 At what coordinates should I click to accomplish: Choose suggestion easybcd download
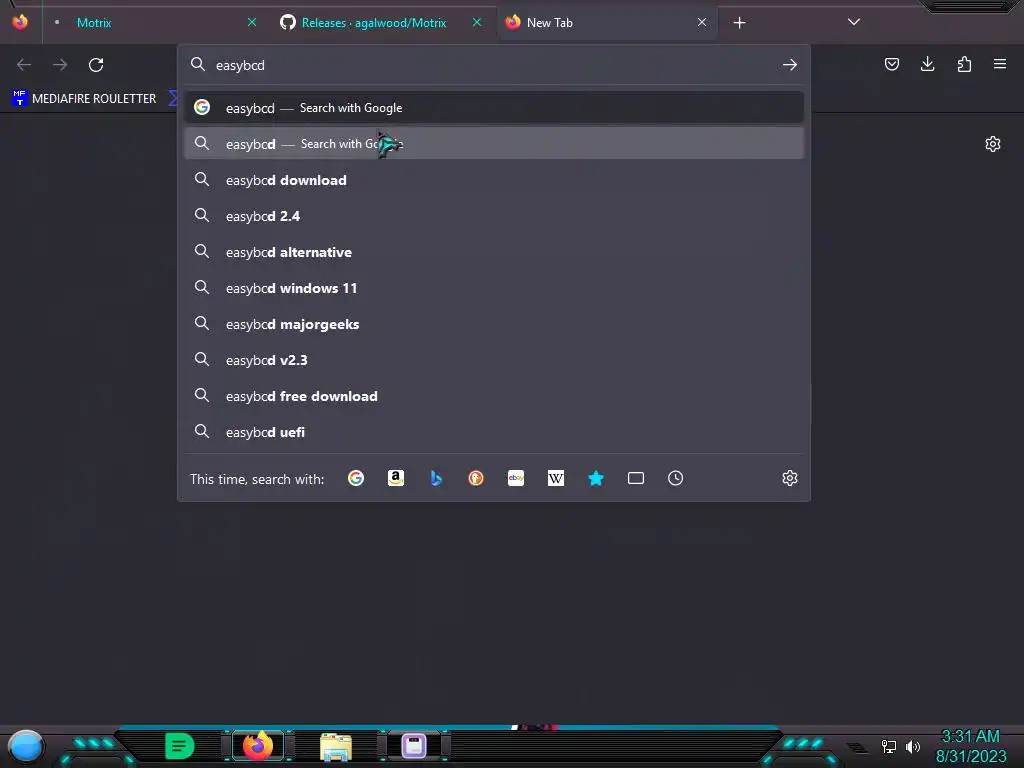(x=494, y=180)
